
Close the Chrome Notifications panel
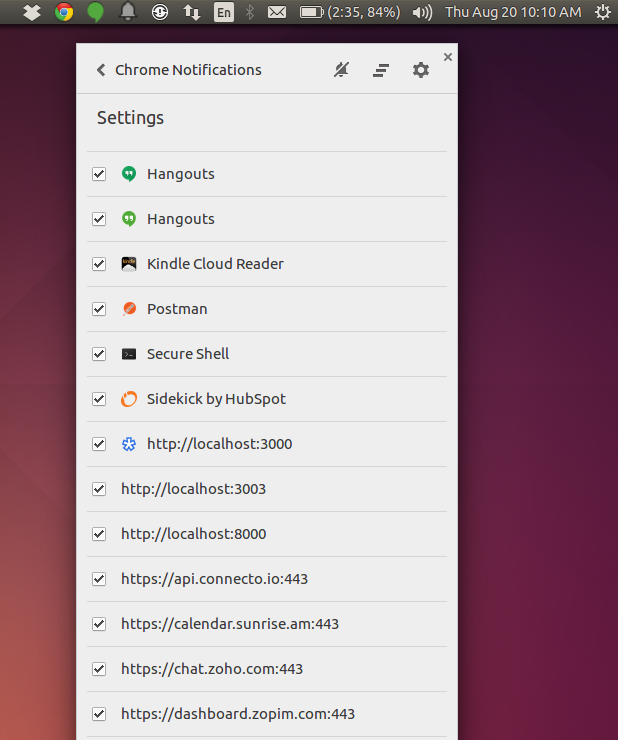coord(448,57)
